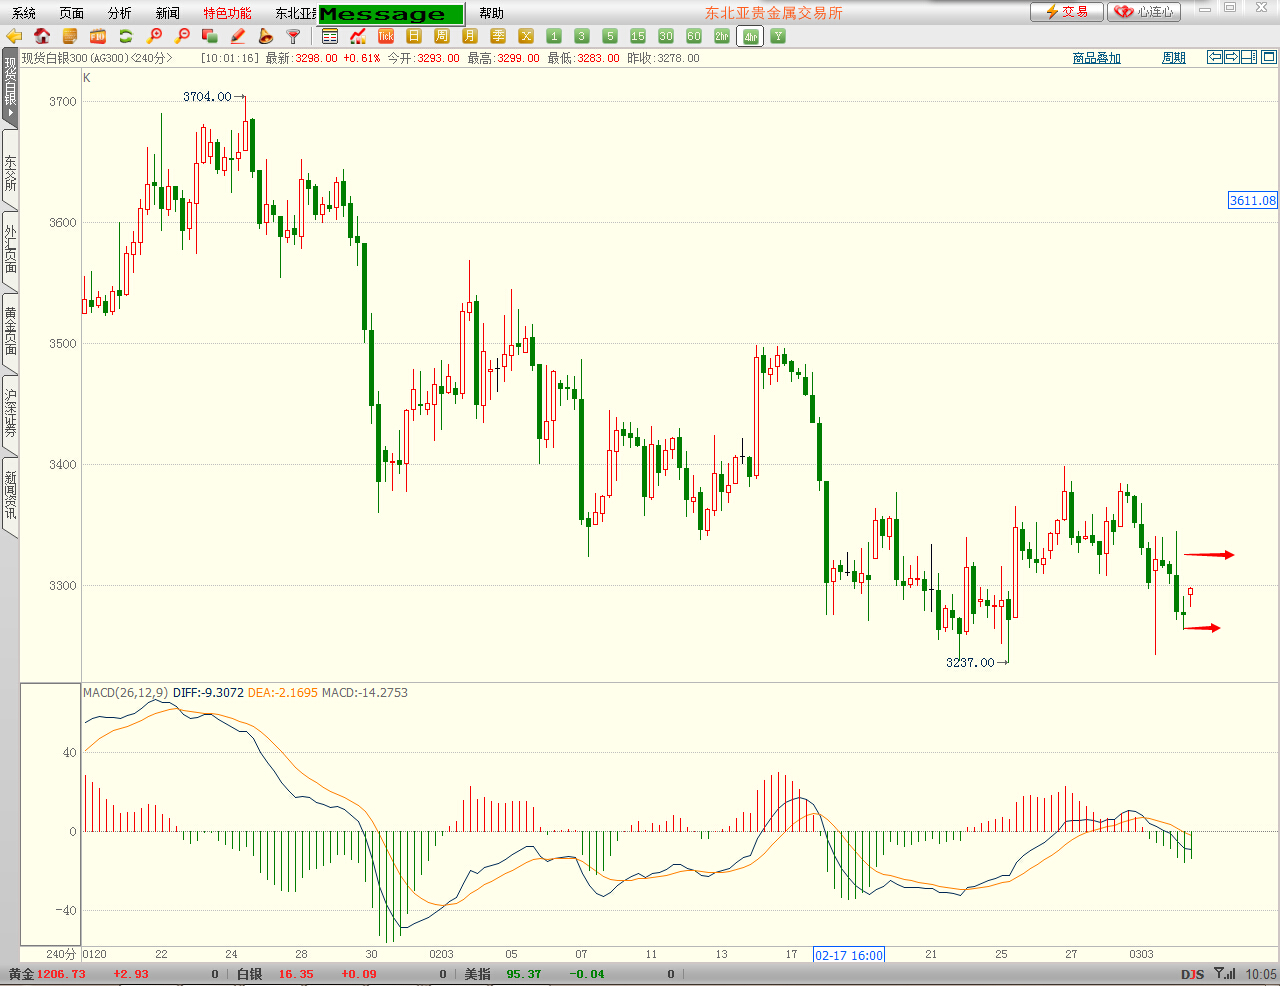Expand the 周期 period selector
The image size is (1282, 986).
(1173, 58)
